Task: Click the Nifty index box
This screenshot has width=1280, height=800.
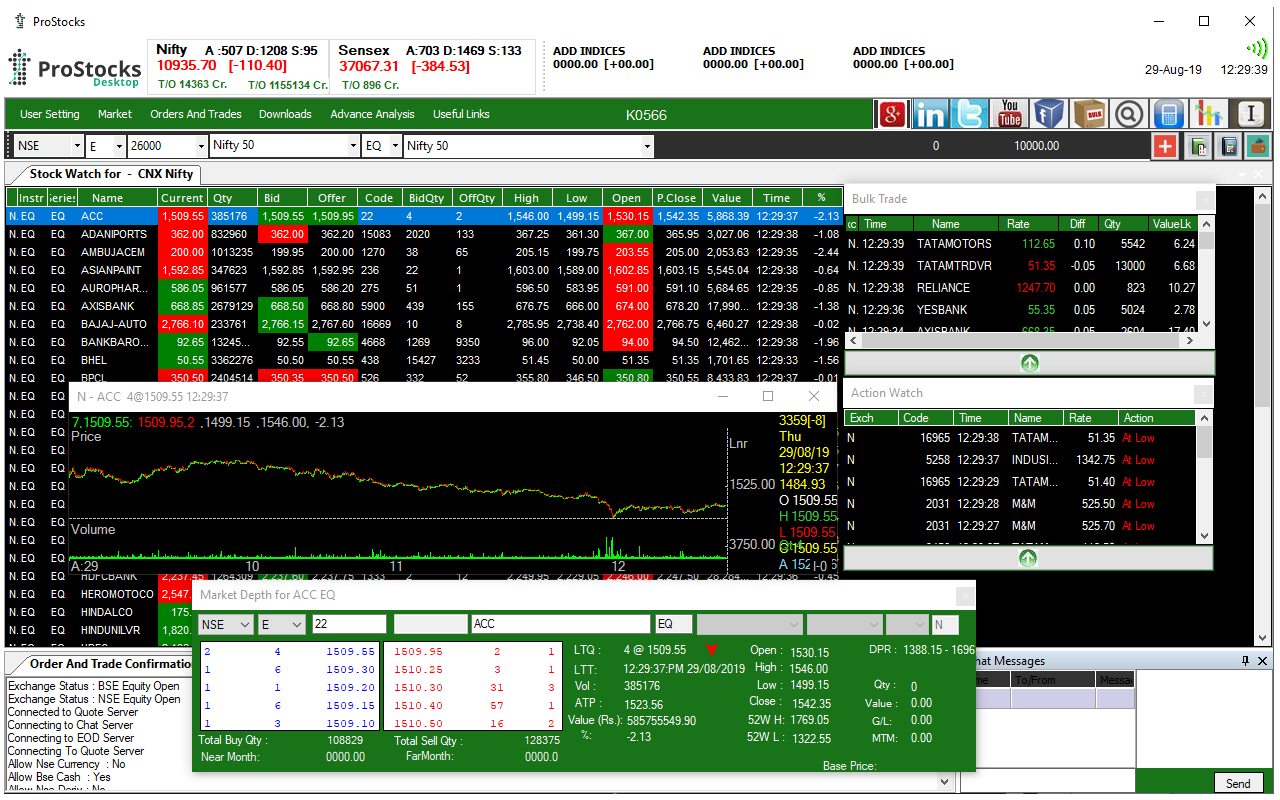Action: [239, 66]
